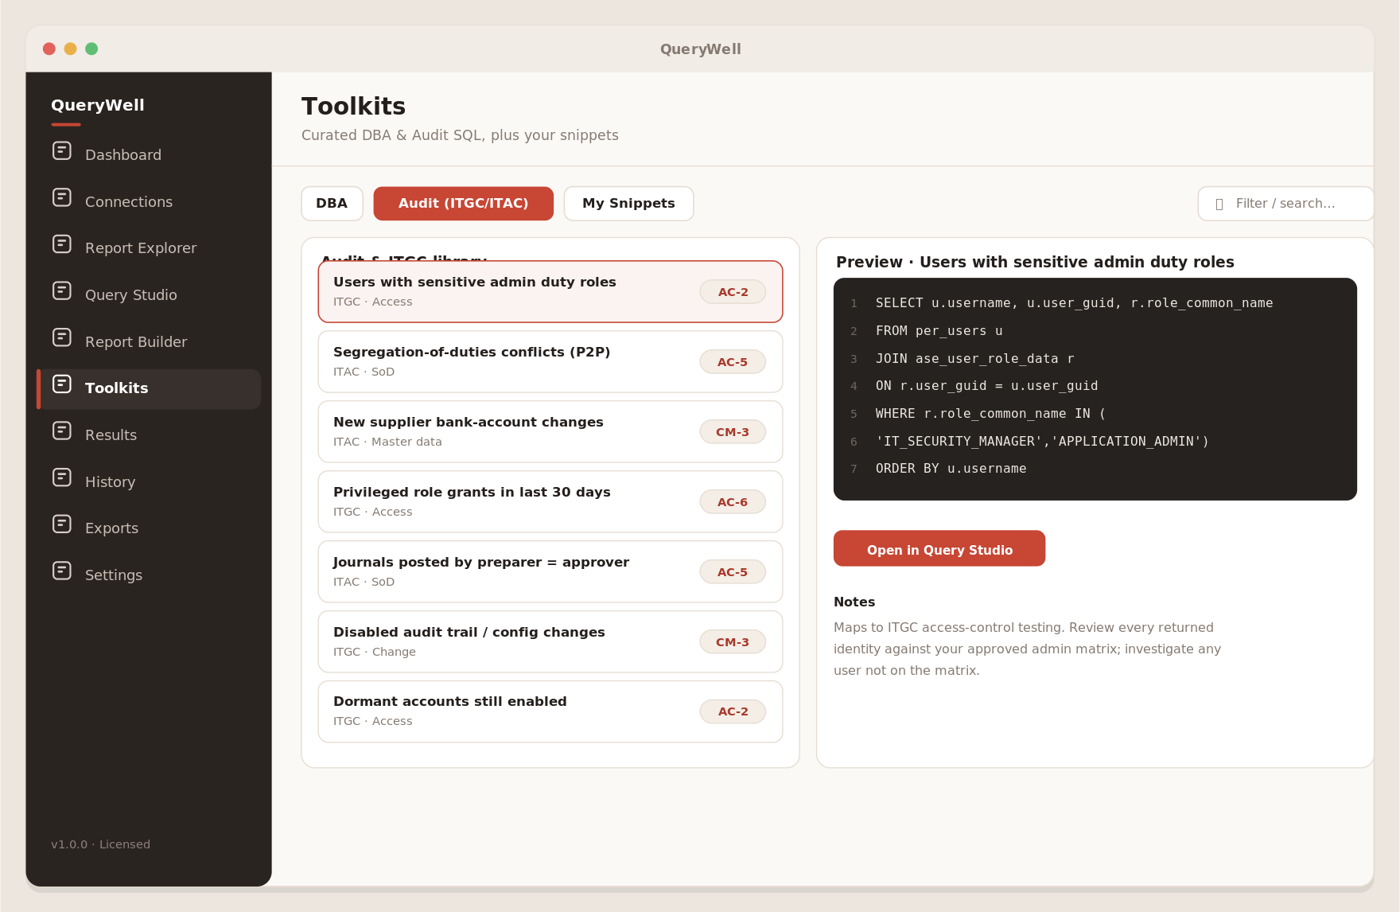Click the Toolkits page heading

353,106
